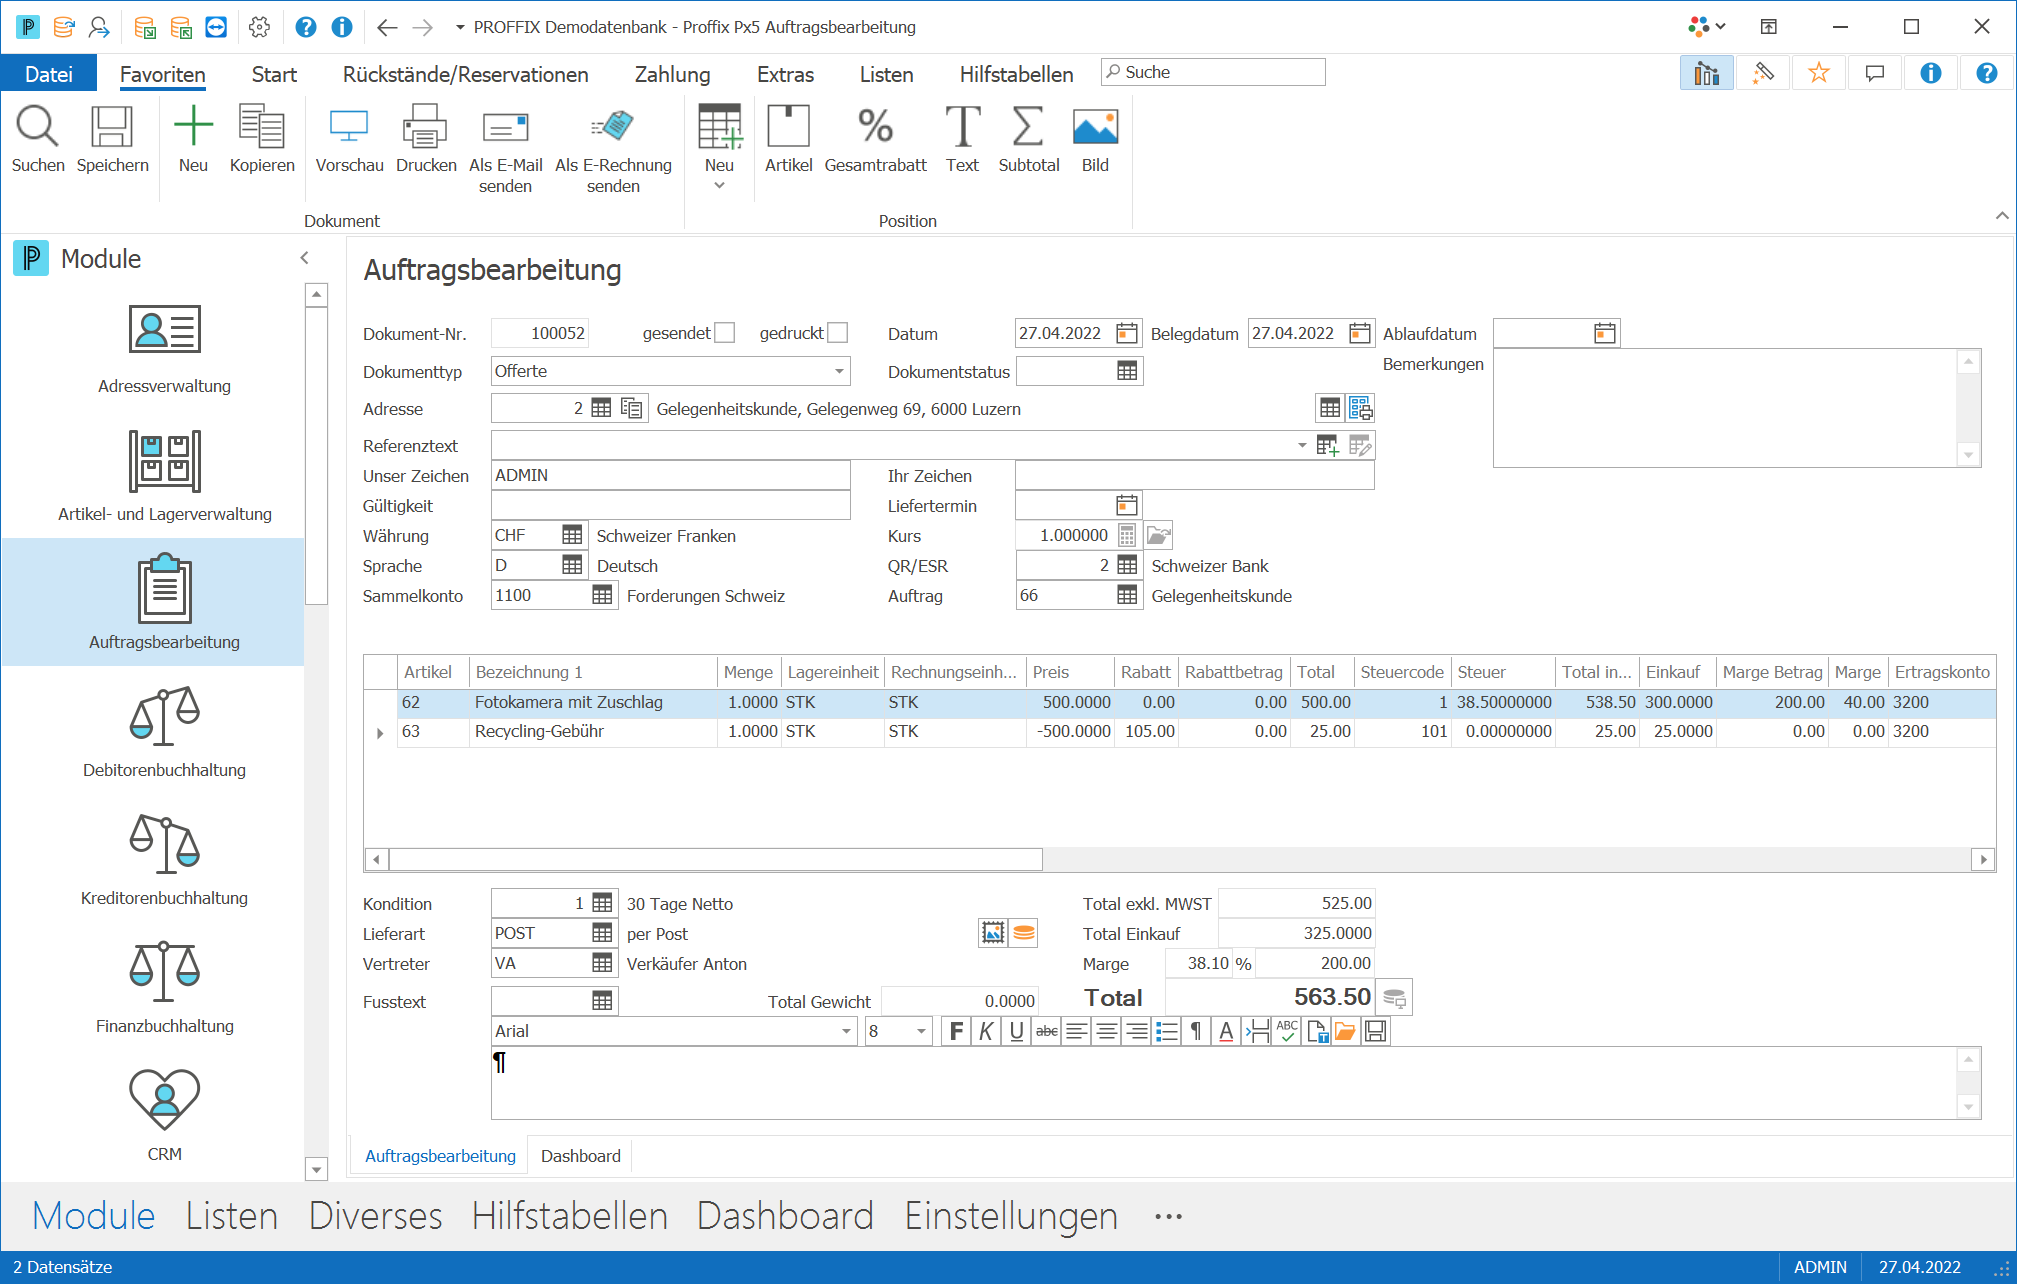2017x1284 pixels.
Task: Open the Dokumenttyp Offerte dropdown
Action: [x=839, y=371]
